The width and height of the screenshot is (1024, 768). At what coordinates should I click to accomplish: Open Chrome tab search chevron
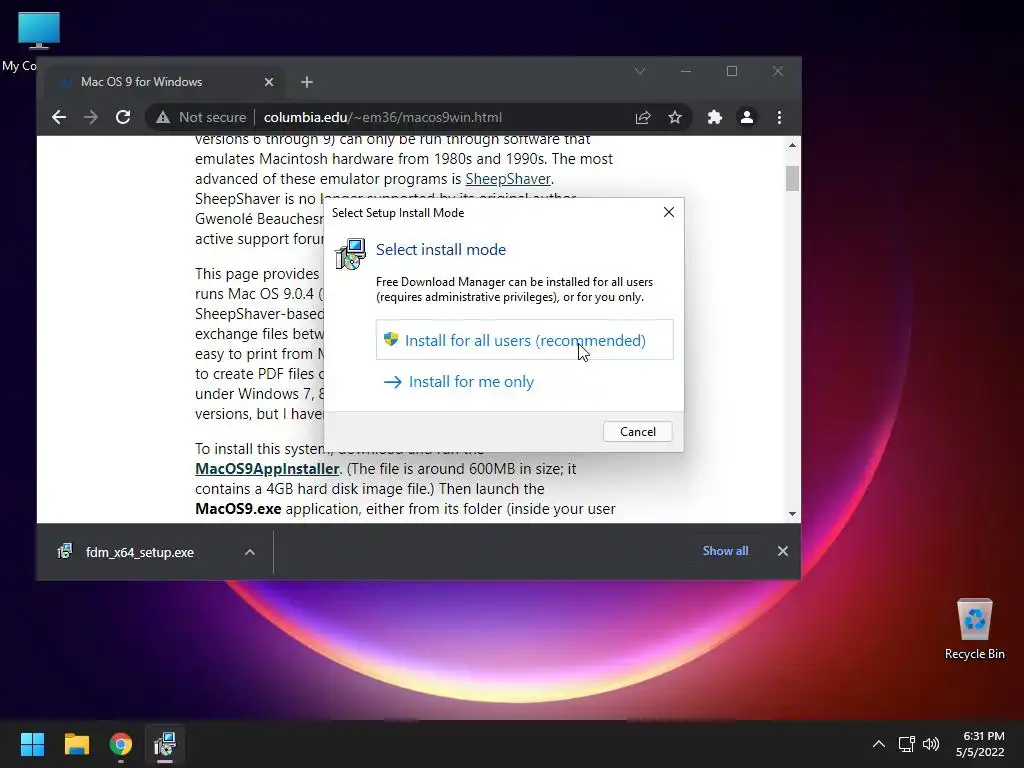[x=640, y=71]
